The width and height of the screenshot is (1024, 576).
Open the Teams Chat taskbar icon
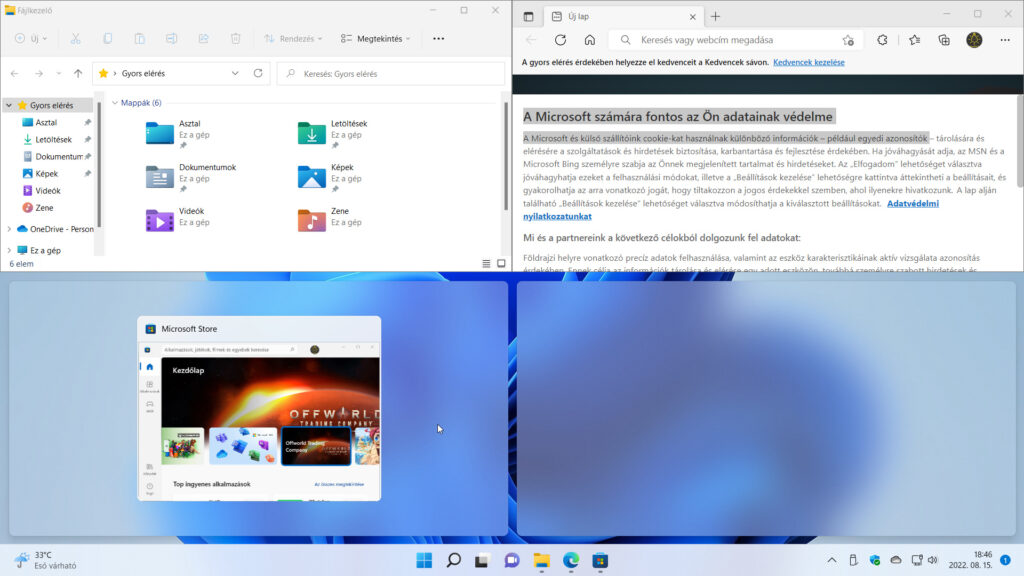coord(512,560)
